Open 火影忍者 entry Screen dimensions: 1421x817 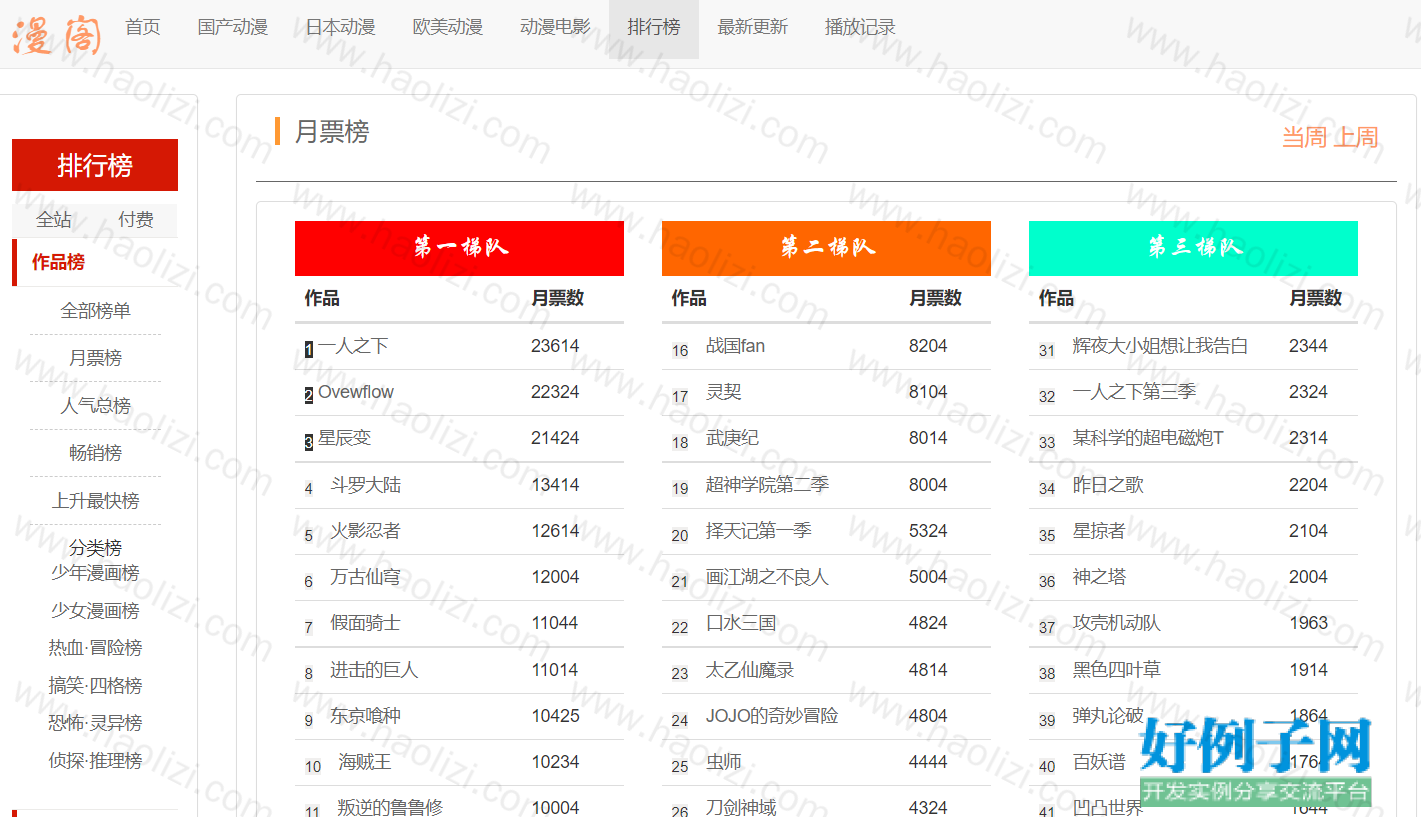click(365, 531)
